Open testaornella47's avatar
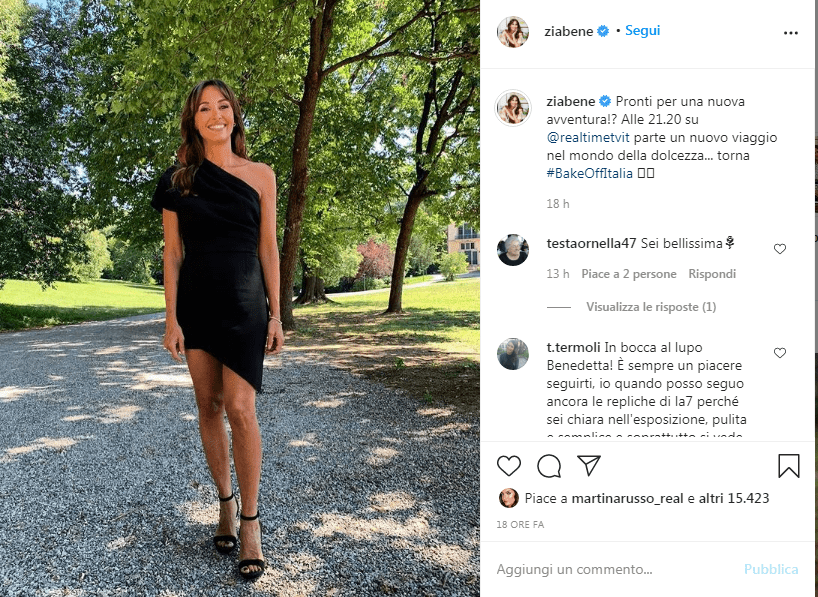 coord(513,250)
